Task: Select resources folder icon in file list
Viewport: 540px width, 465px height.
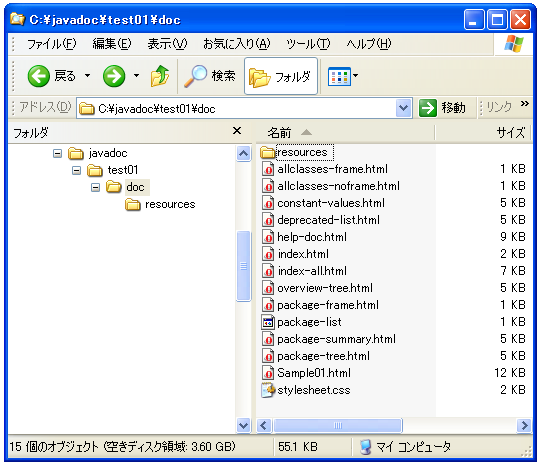Action: click(268, 152)
